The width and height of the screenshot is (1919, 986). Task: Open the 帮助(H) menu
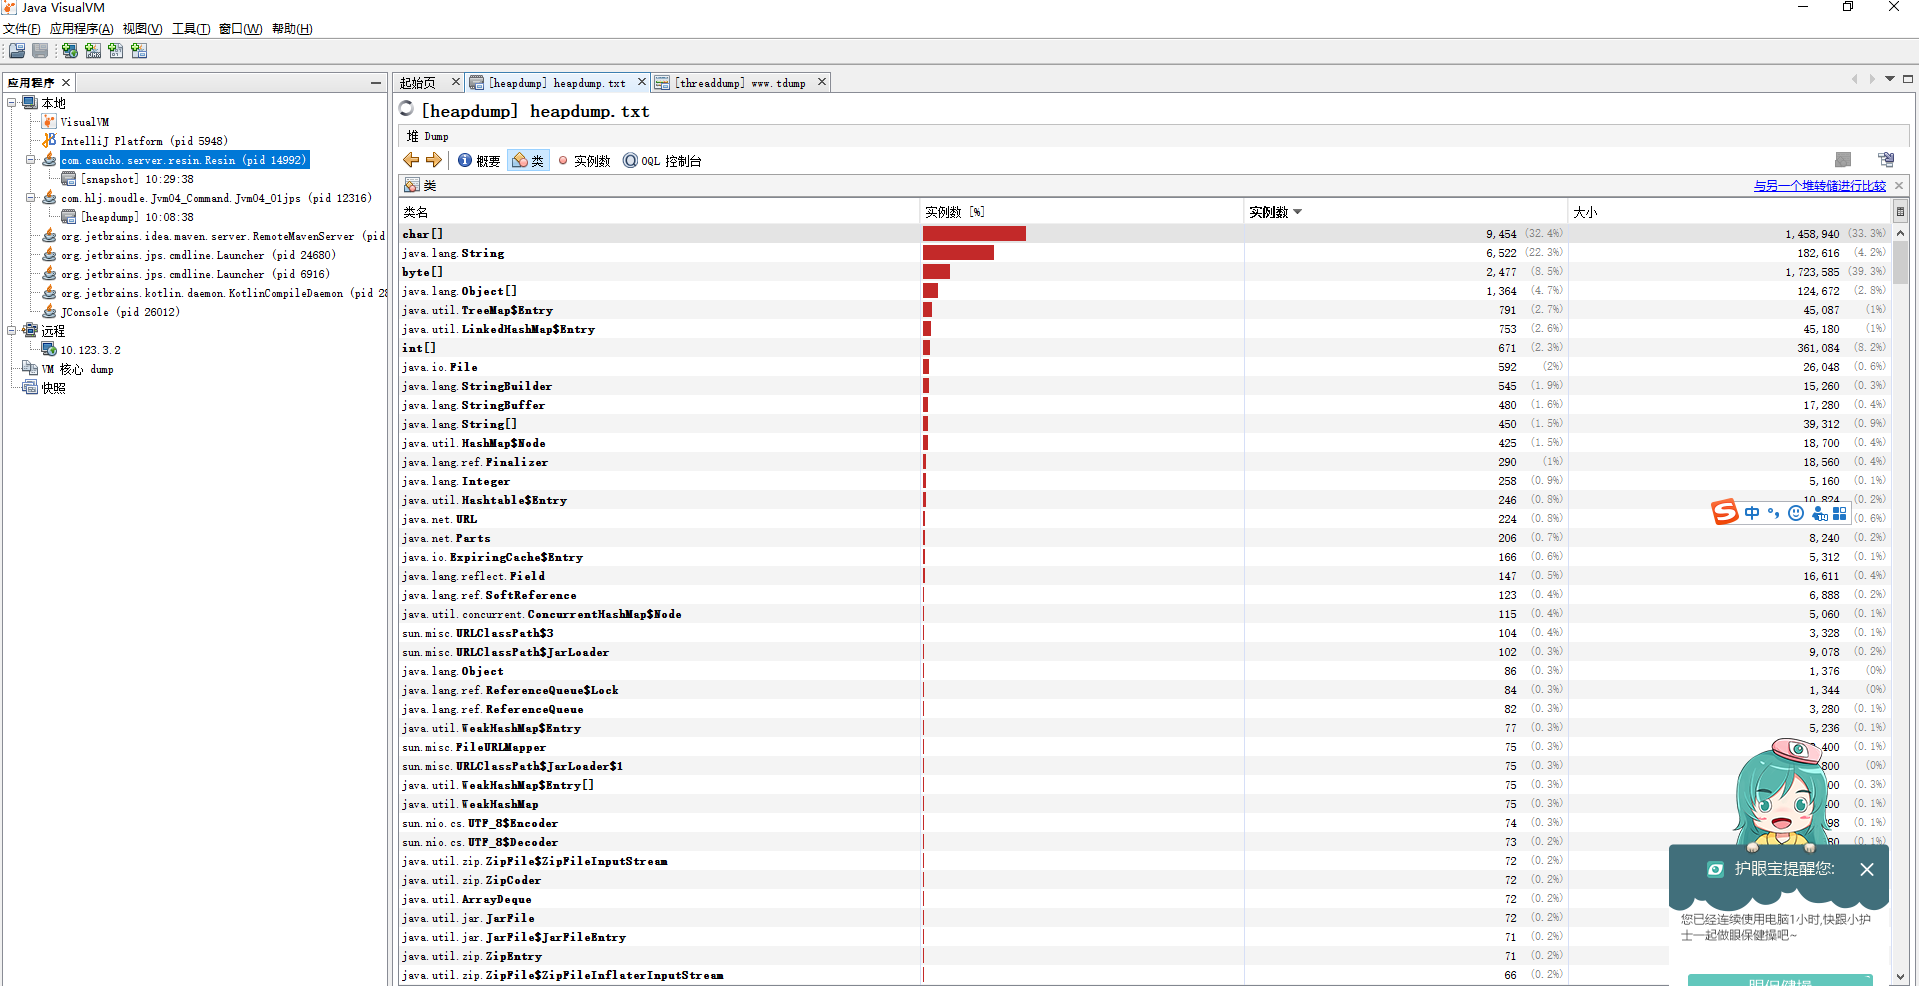coord(292,29)
